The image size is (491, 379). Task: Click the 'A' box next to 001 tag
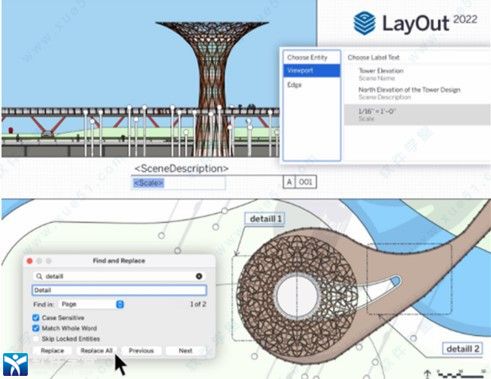tap(289, 182)
